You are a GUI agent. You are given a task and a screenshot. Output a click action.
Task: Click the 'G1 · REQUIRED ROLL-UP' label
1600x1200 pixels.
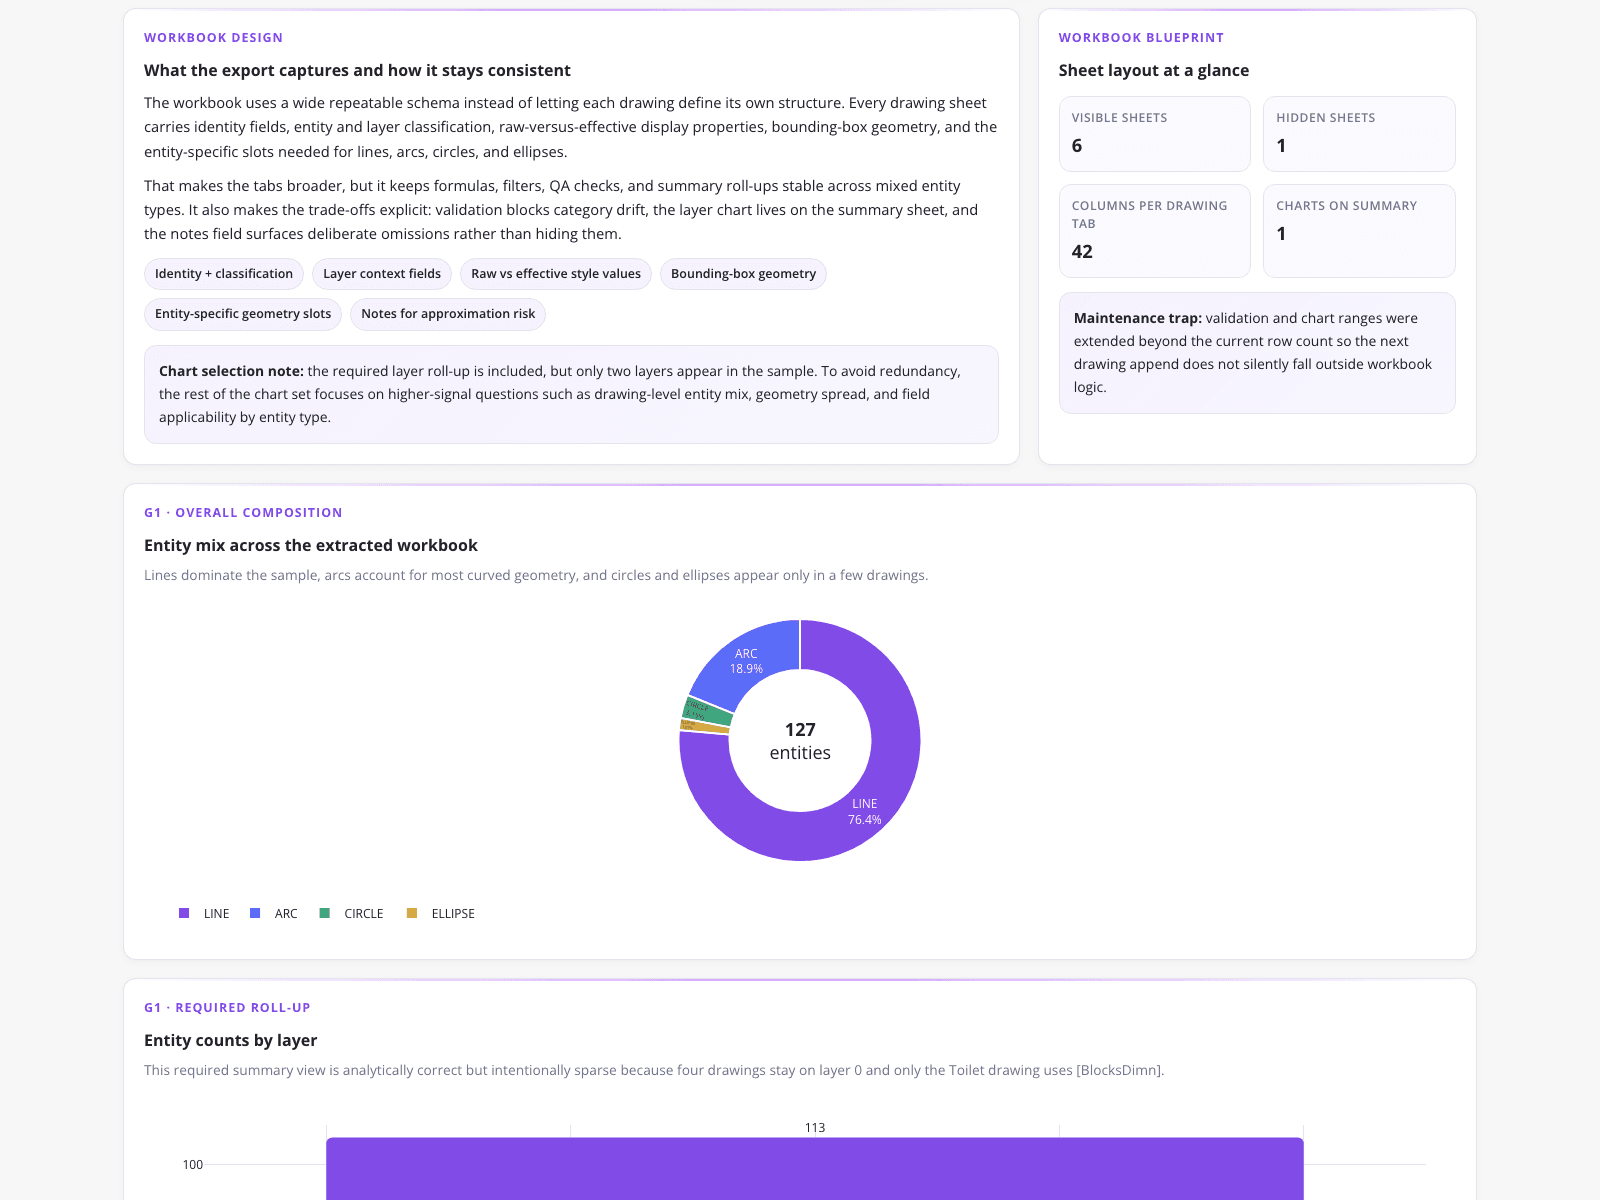pyautogui.click(x=227, y=1008)
